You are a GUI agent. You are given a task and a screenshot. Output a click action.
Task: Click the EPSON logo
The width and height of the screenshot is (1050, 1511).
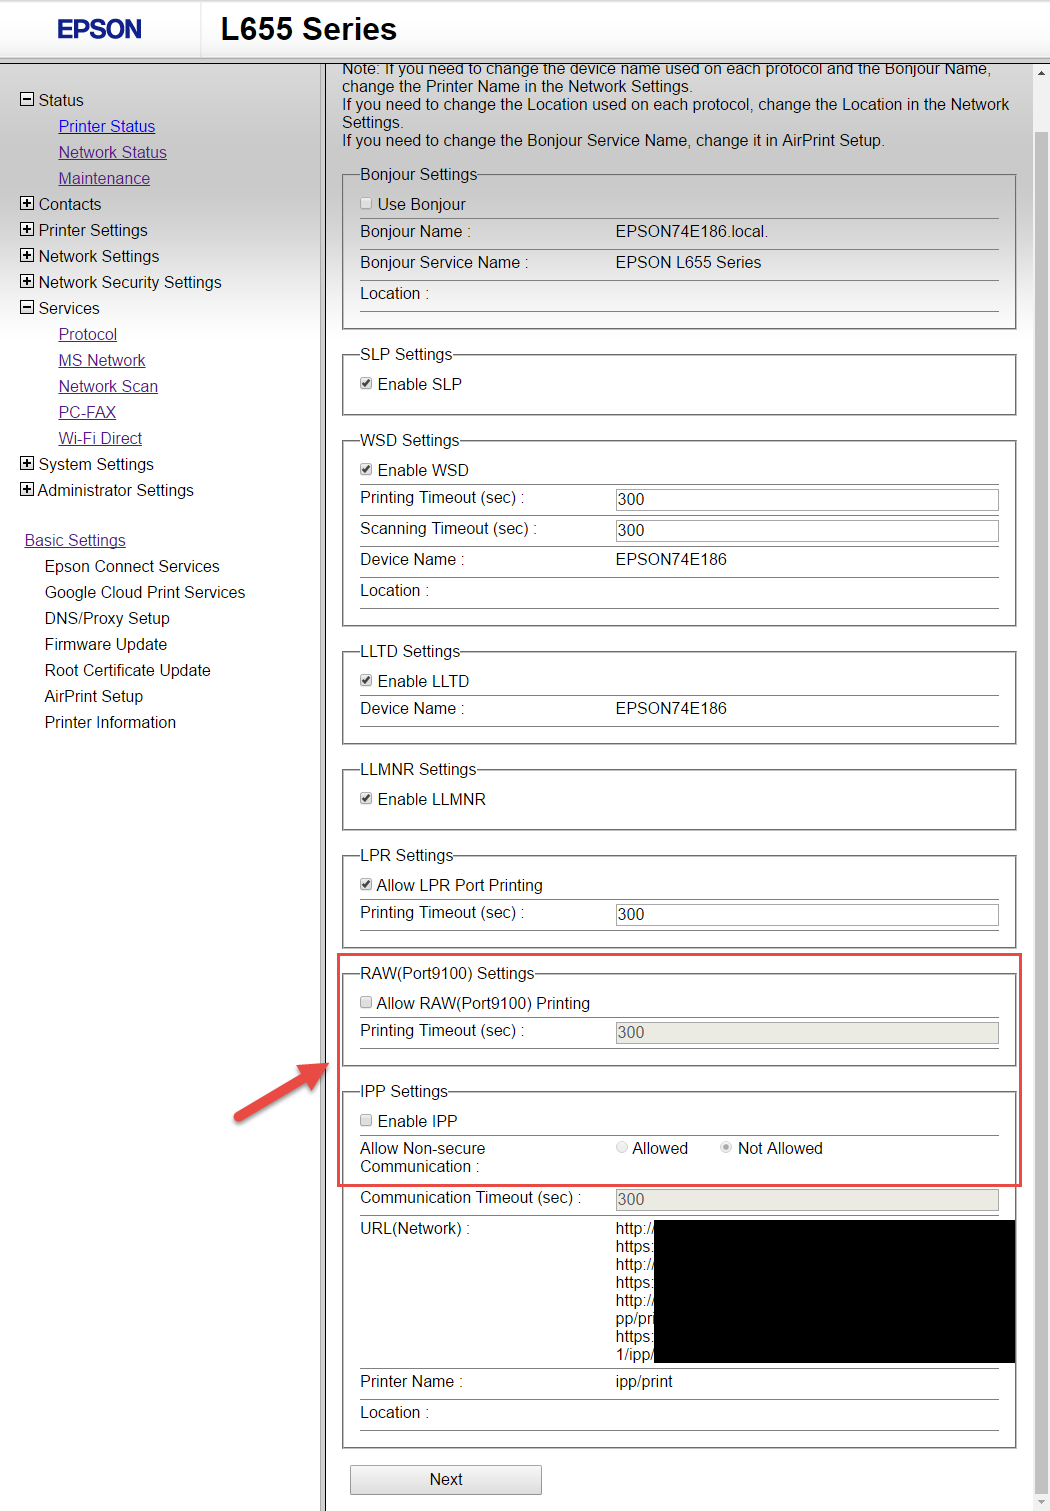point(99,29)
